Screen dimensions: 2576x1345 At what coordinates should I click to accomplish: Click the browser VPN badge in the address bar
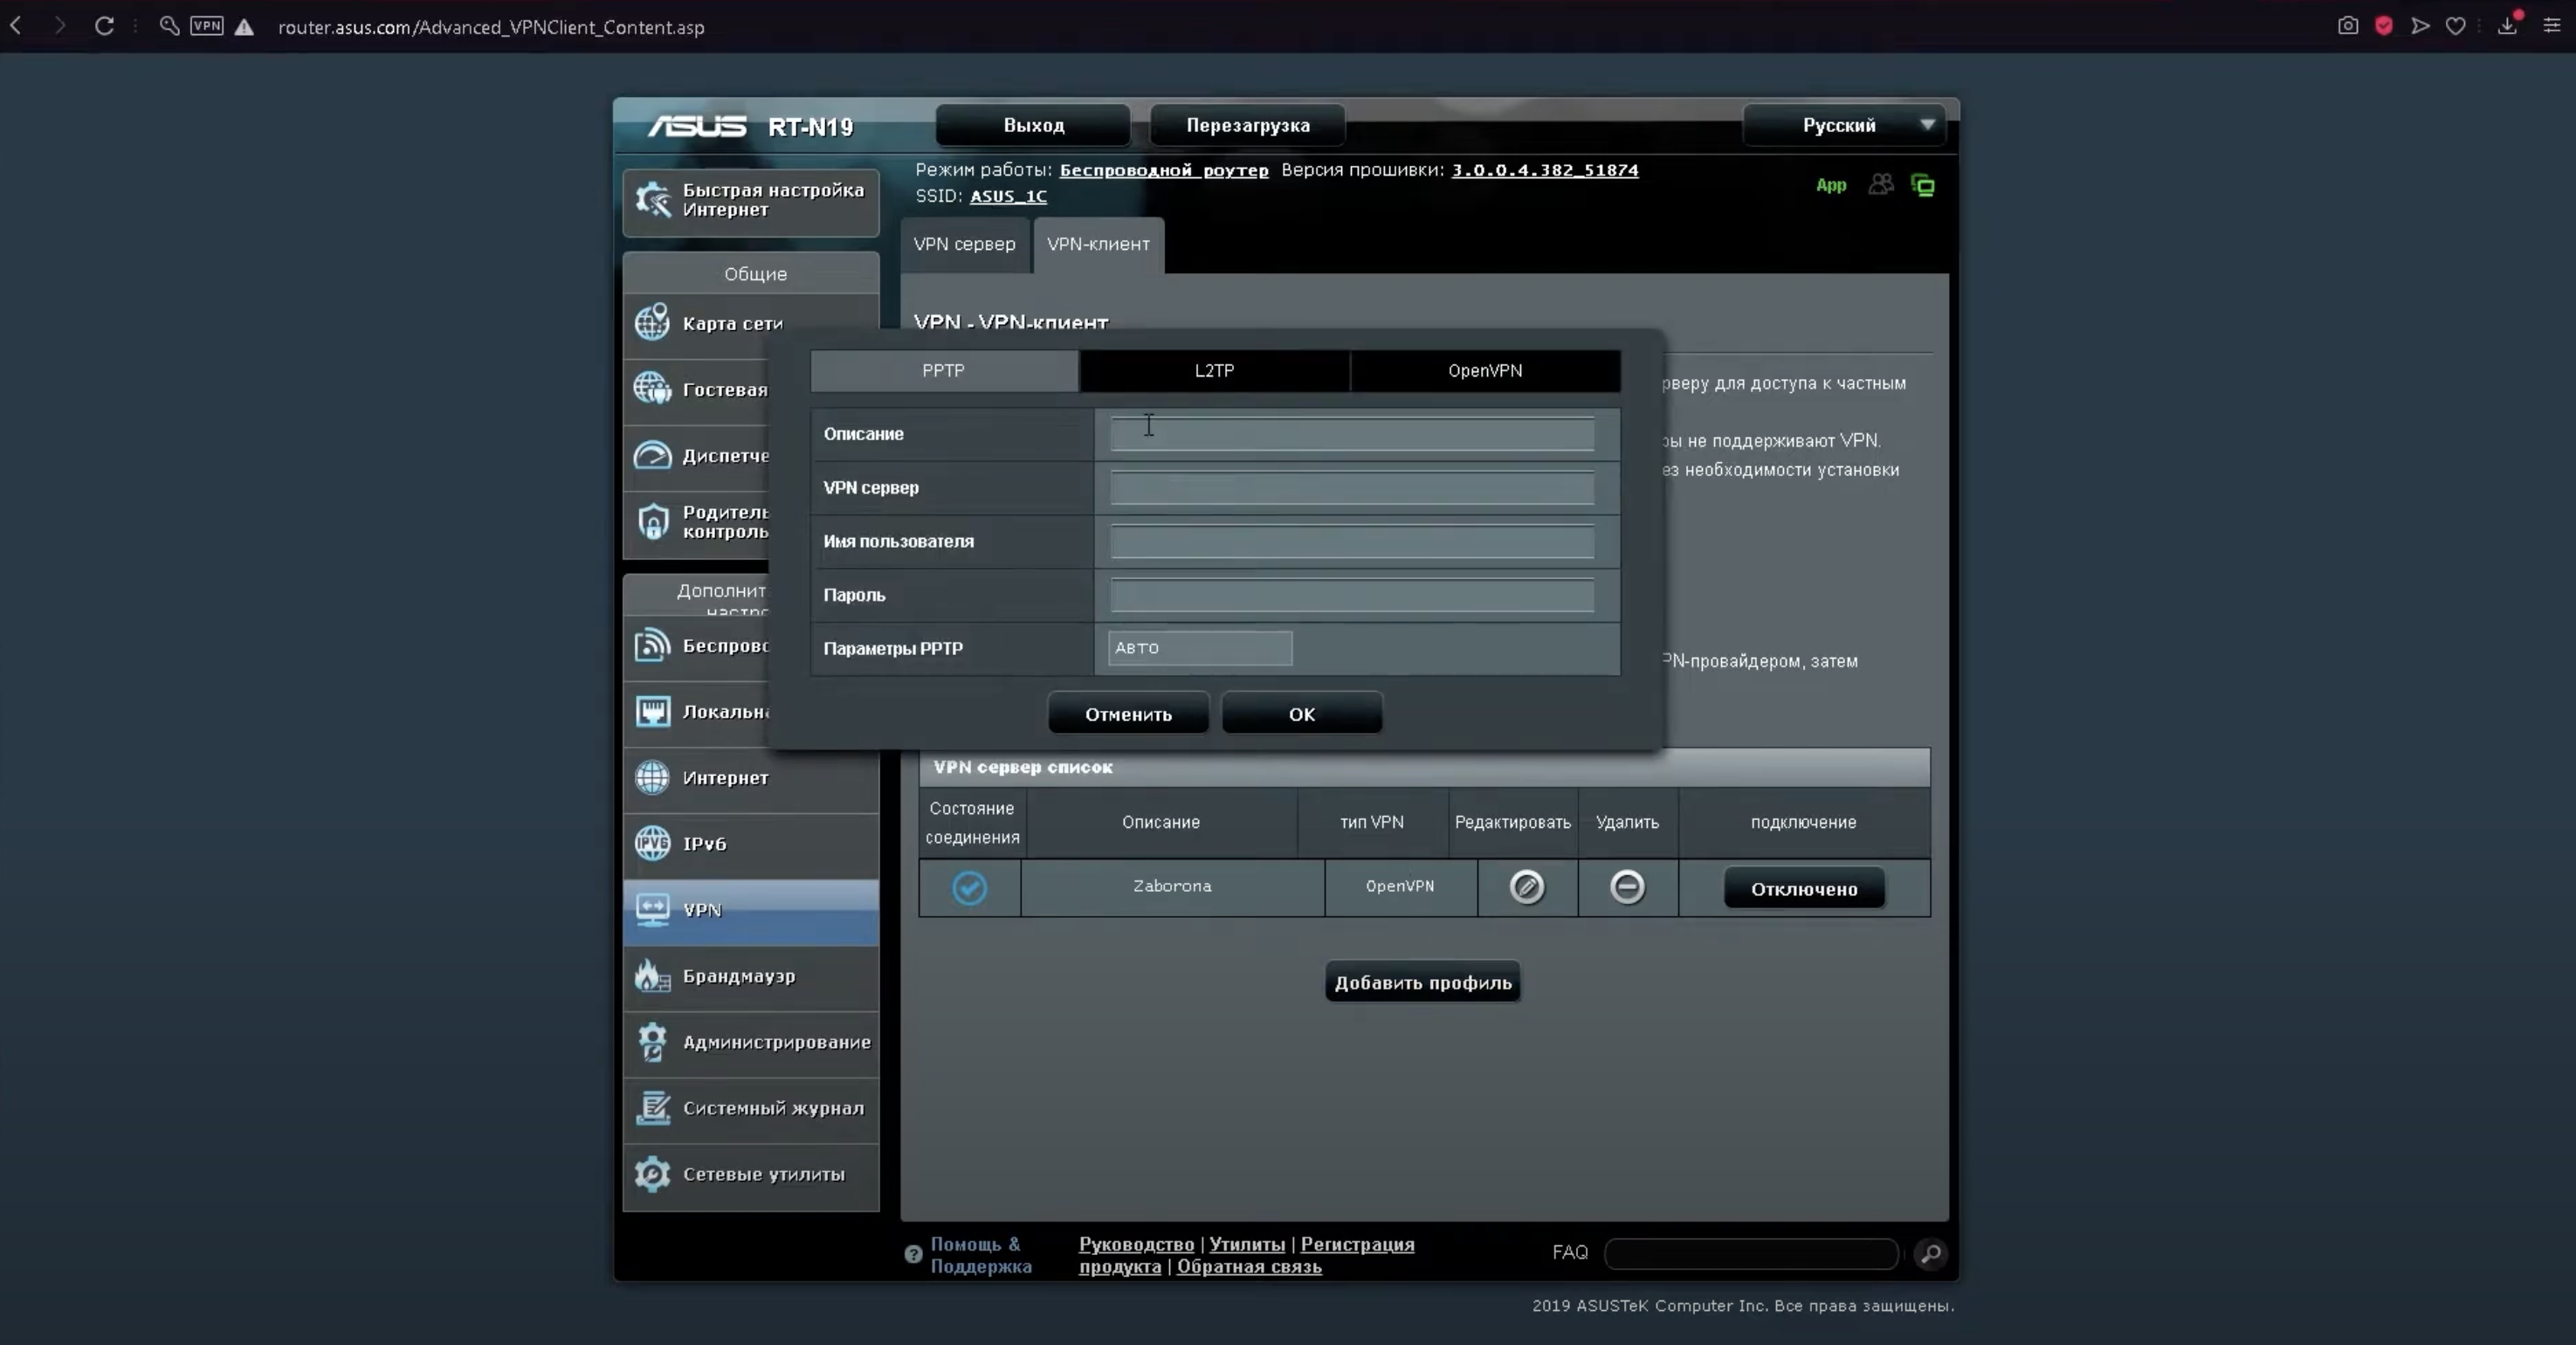[207, 26]
